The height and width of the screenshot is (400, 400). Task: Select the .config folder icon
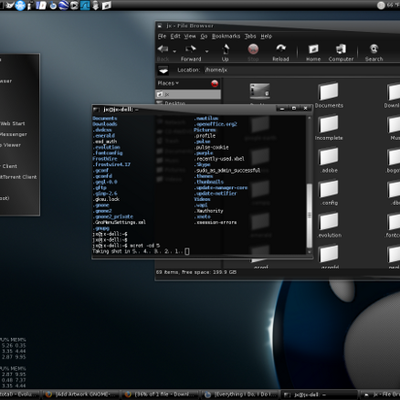329,189
